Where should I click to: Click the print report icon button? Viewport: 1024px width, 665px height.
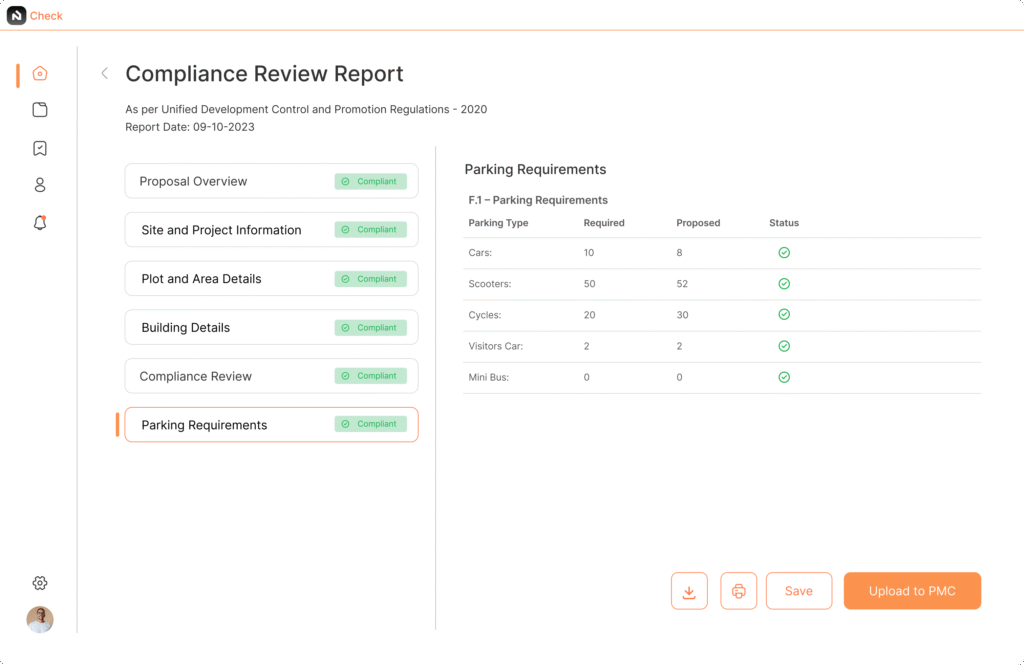point(739,591)
